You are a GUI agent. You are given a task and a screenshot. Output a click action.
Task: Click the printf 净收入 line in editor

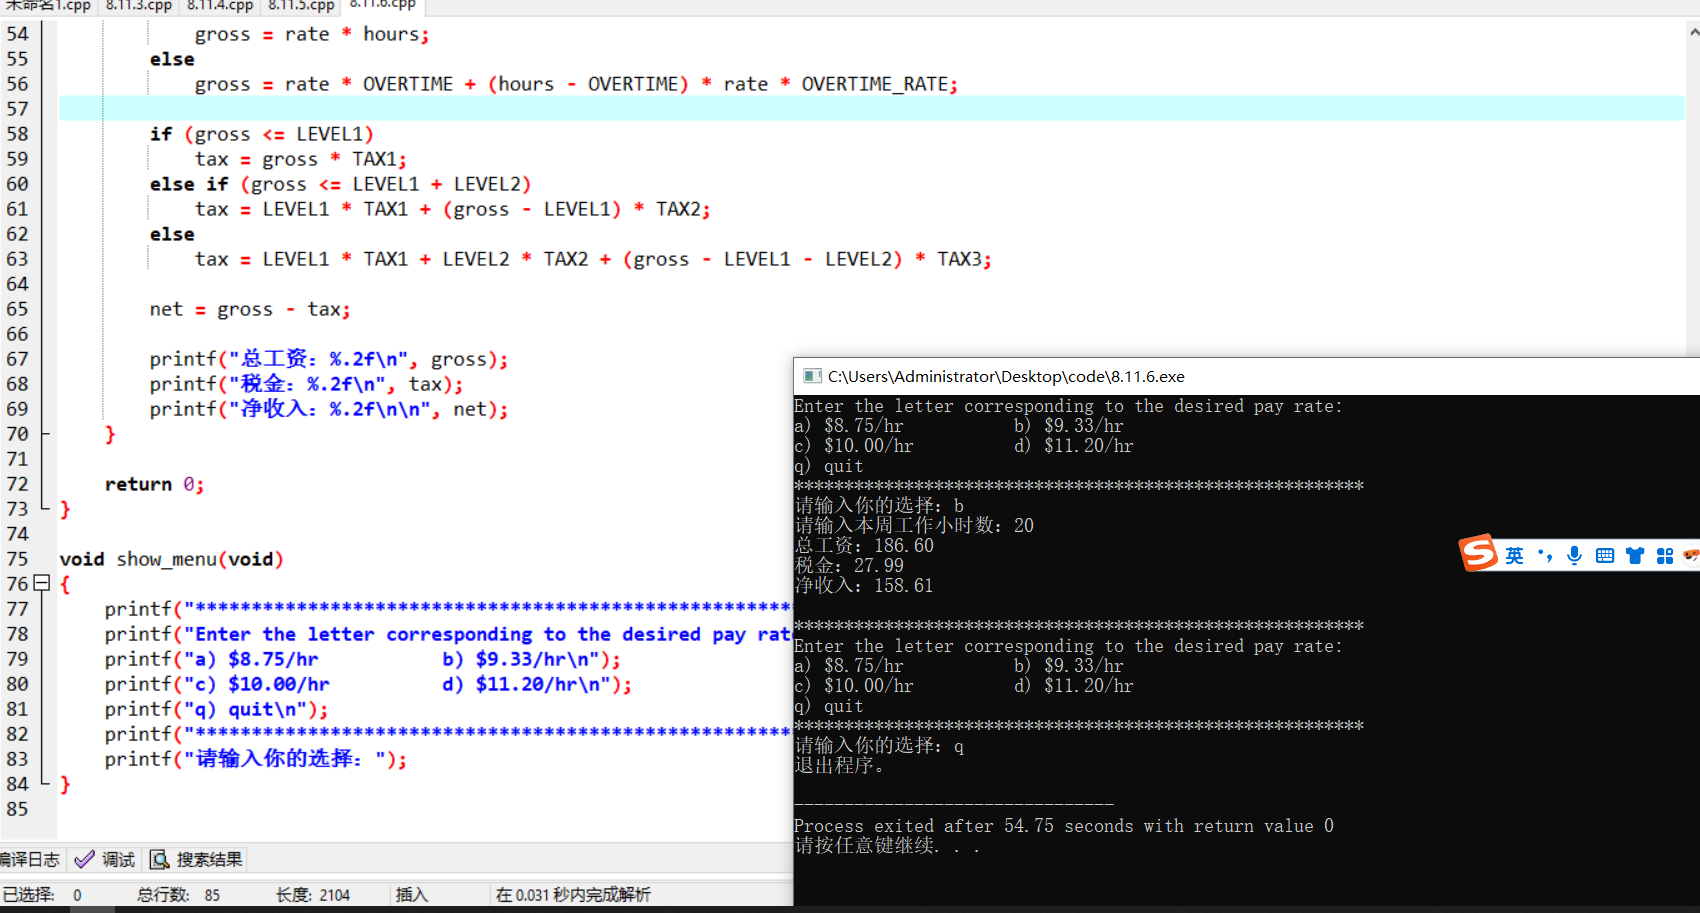click(329, 409)
